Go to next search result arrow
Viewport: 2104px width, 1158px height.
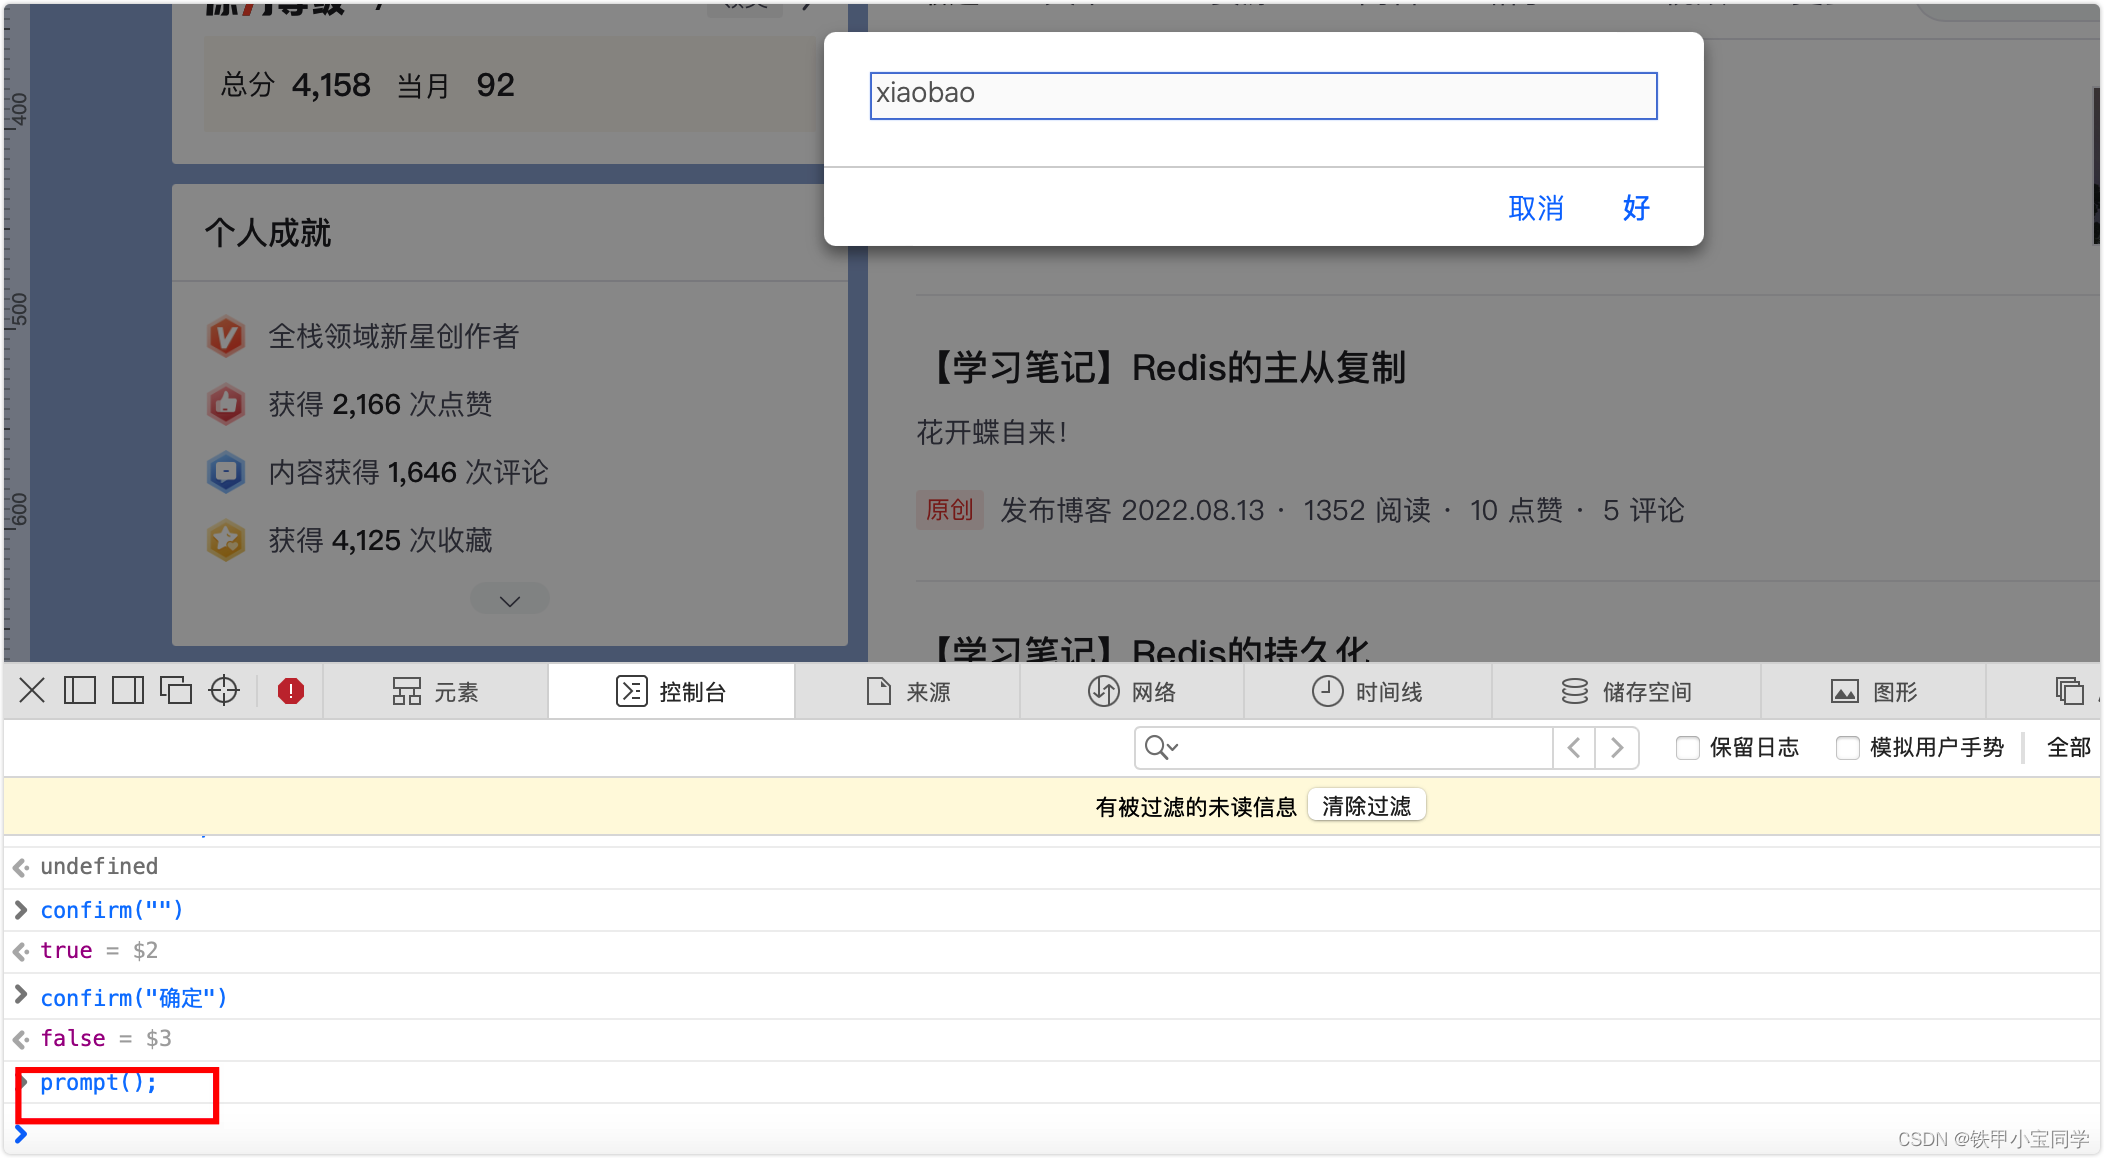(x=1617, y=747)
